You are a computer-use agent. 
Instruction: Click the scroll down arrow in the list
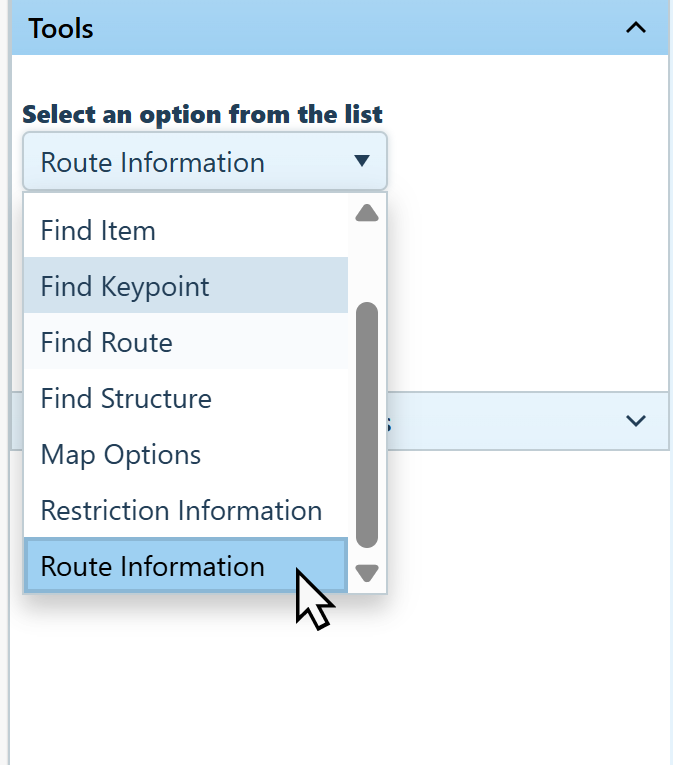(x=367, y=573)
